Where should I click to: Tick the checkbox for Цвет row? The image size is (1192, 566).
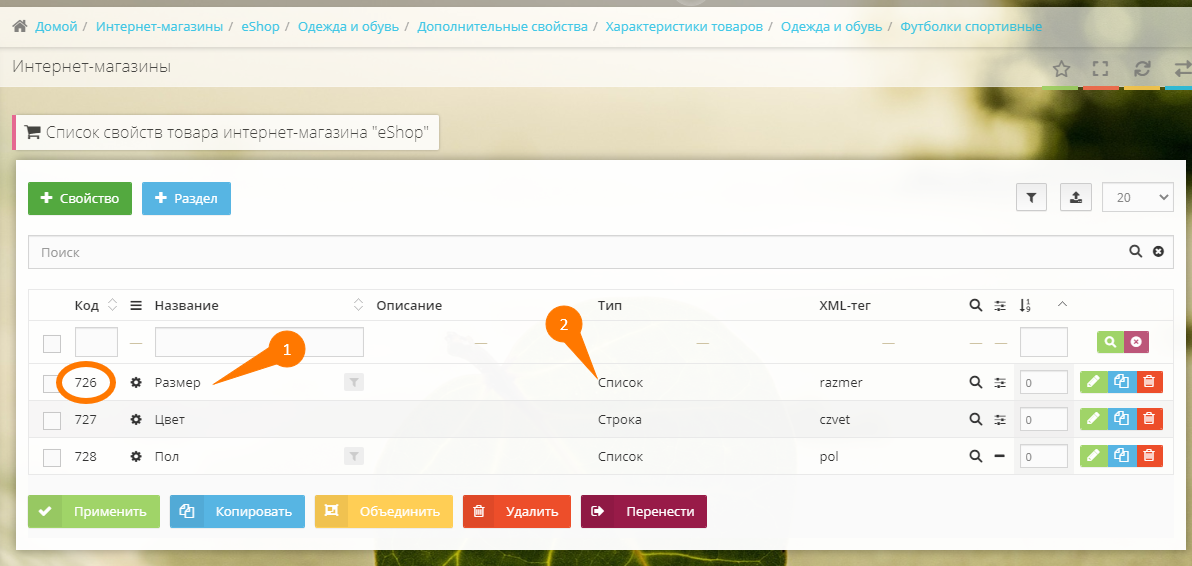tap(52, 420)
